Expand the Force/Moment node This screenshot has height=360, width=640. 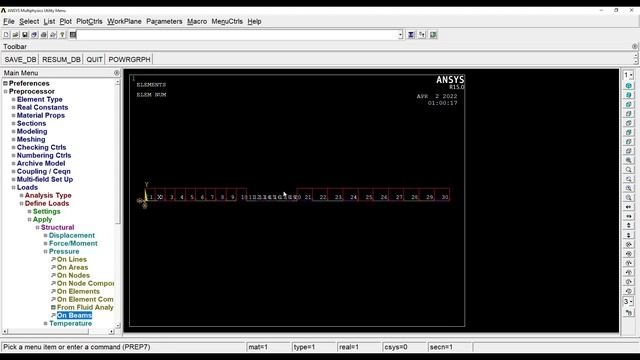pos(45,244)
